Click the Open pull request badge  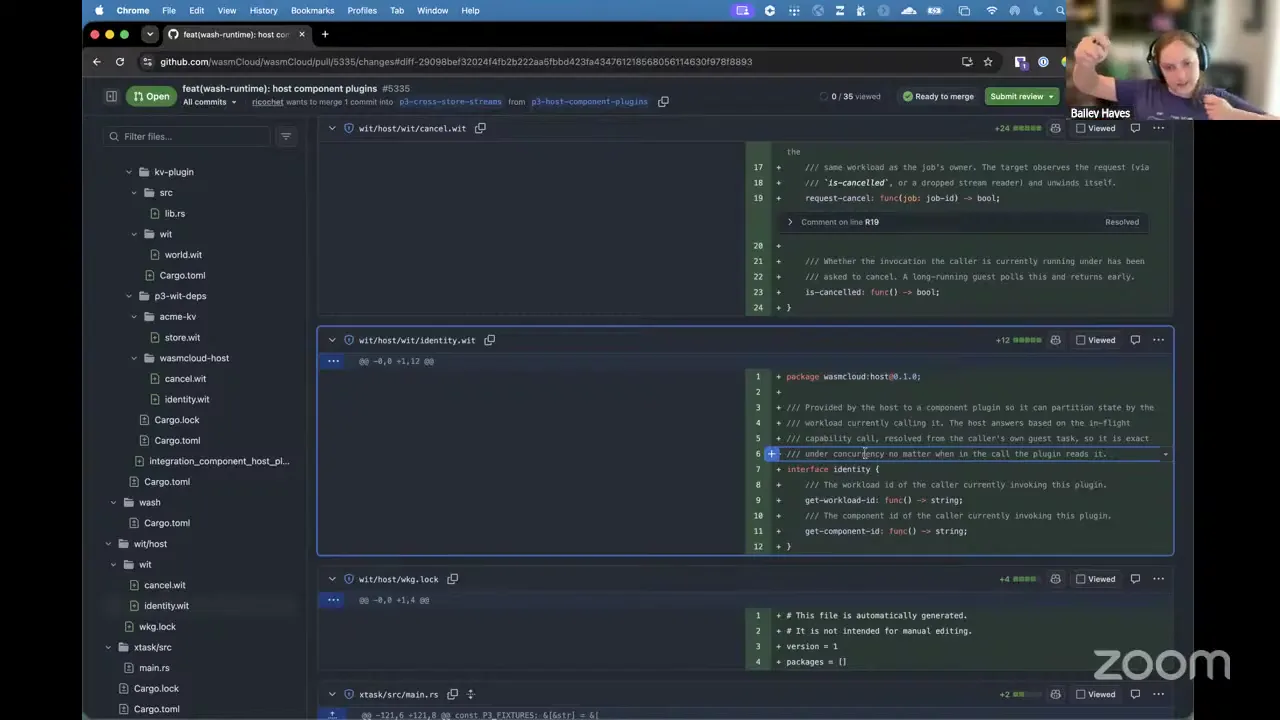click(x=152, y=97)
